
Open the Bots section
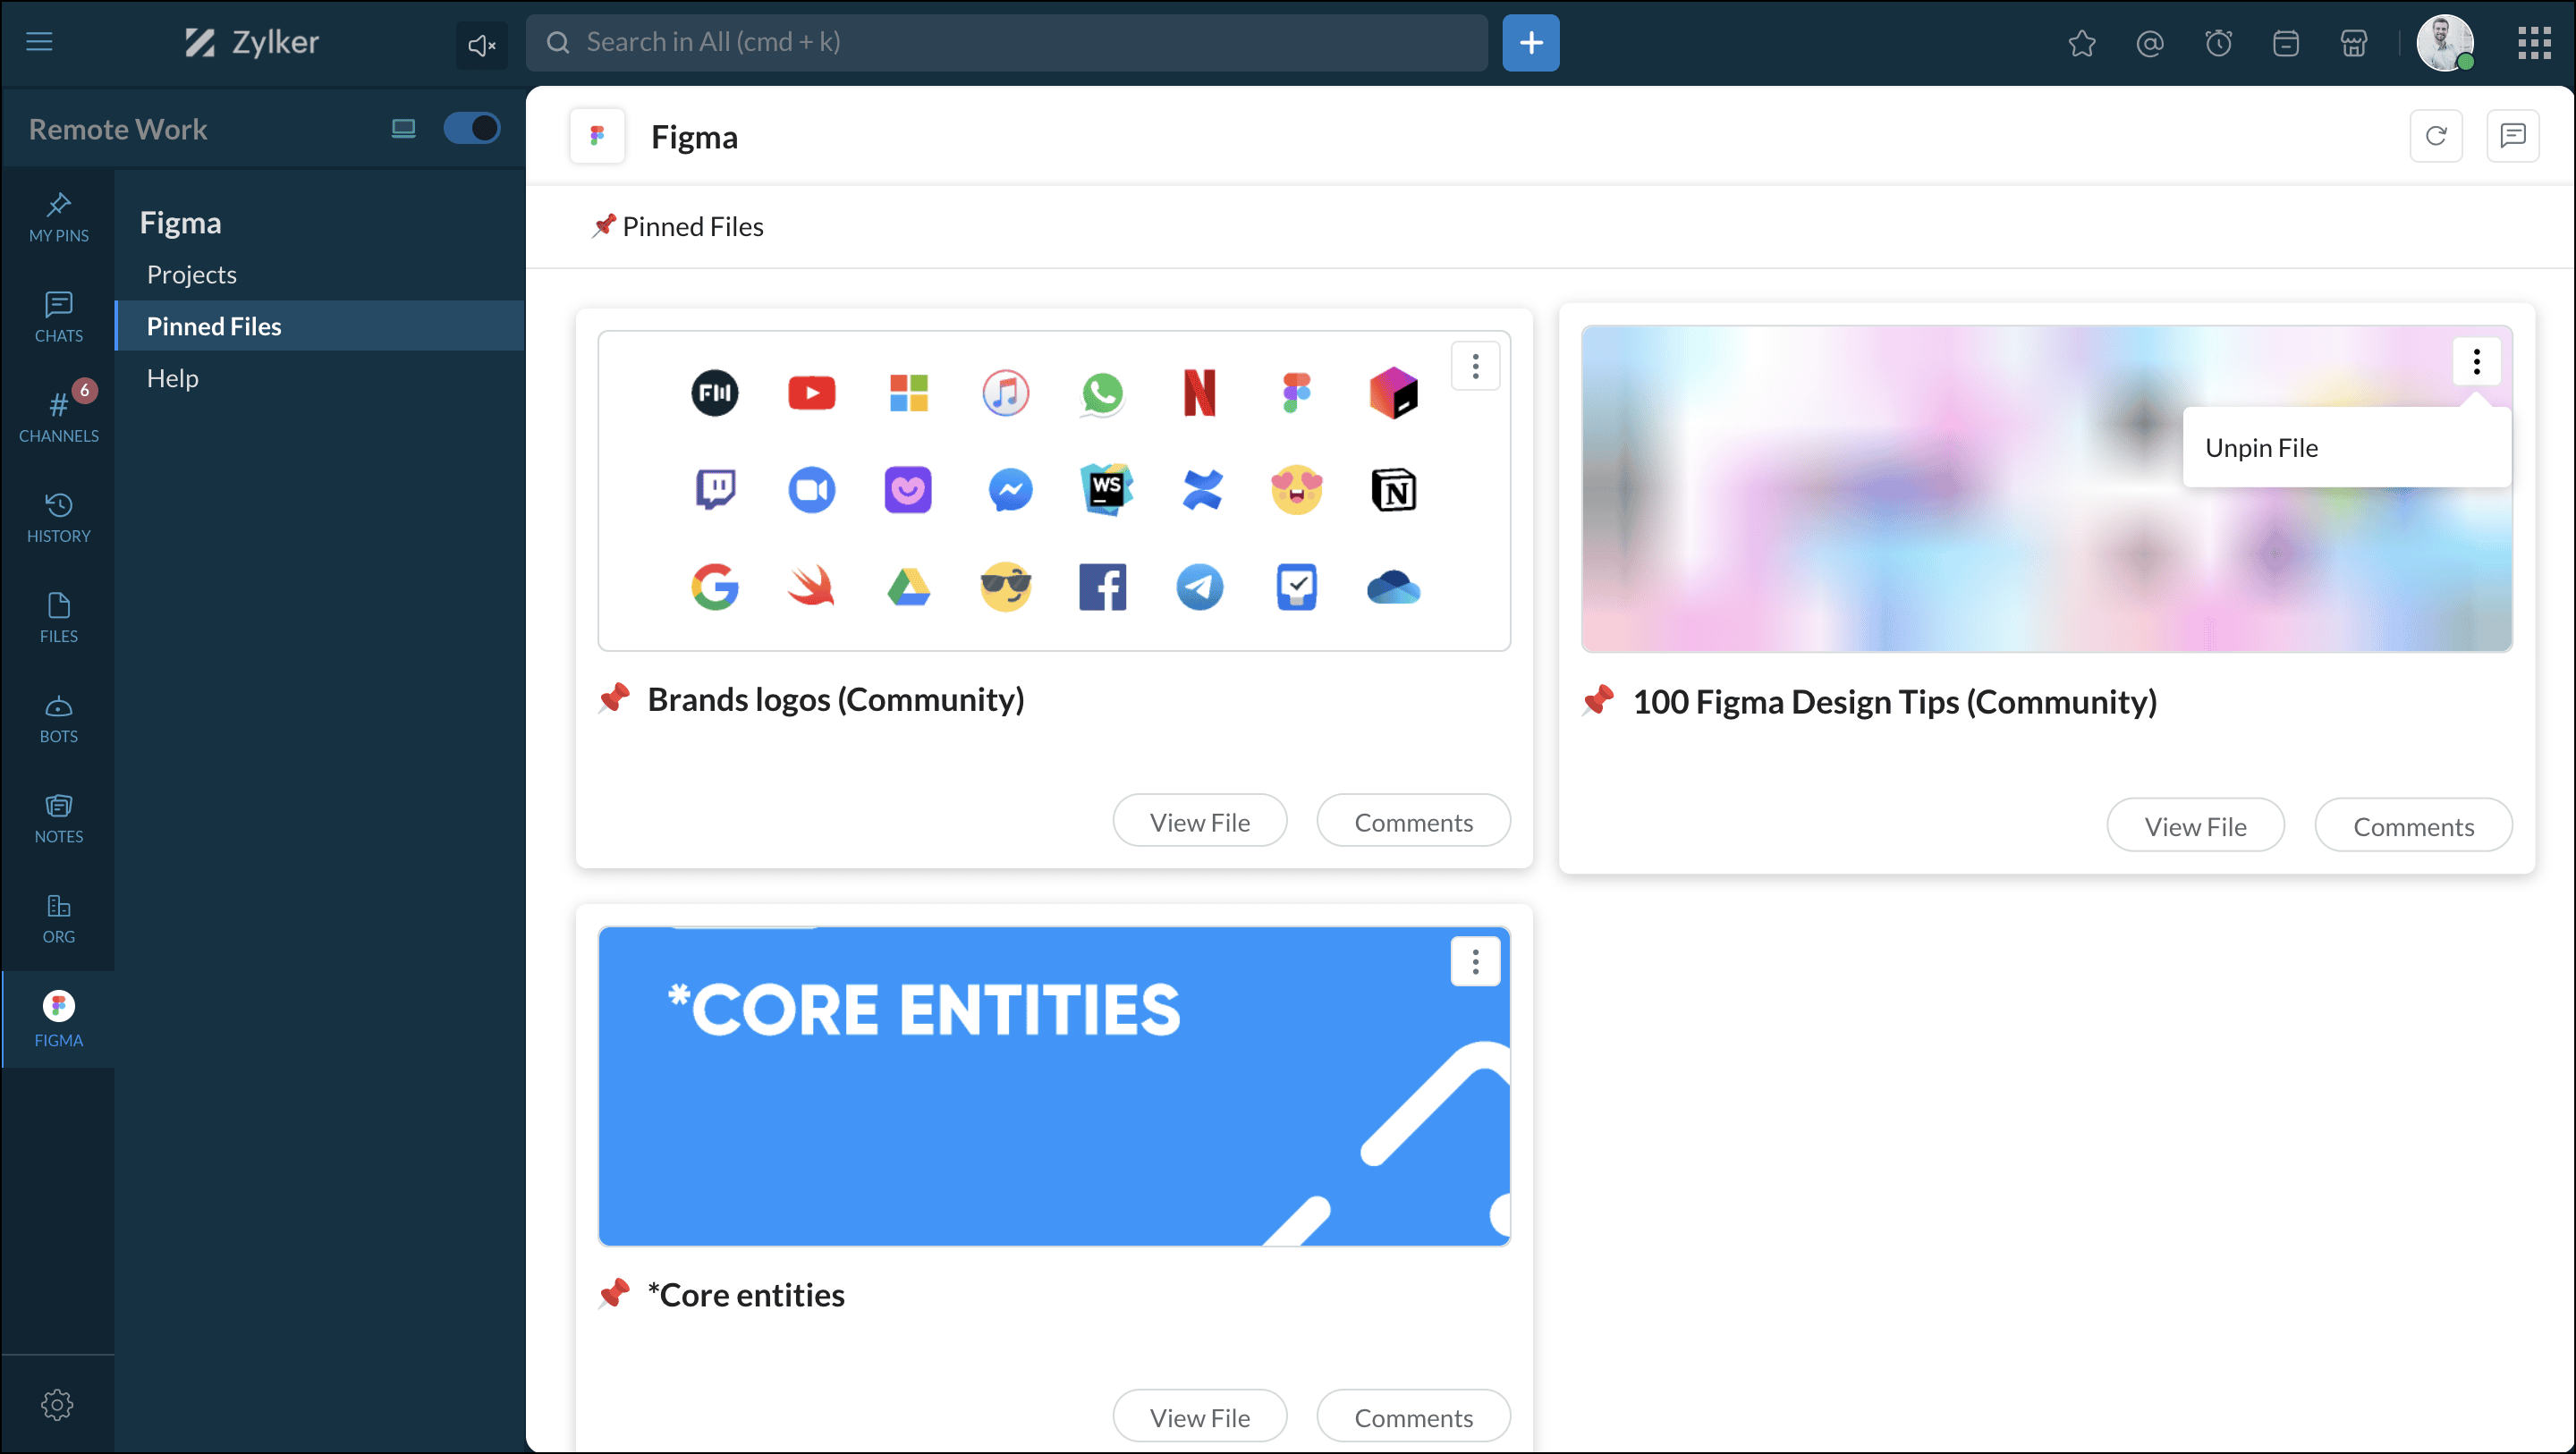click(x=58, y=717)
